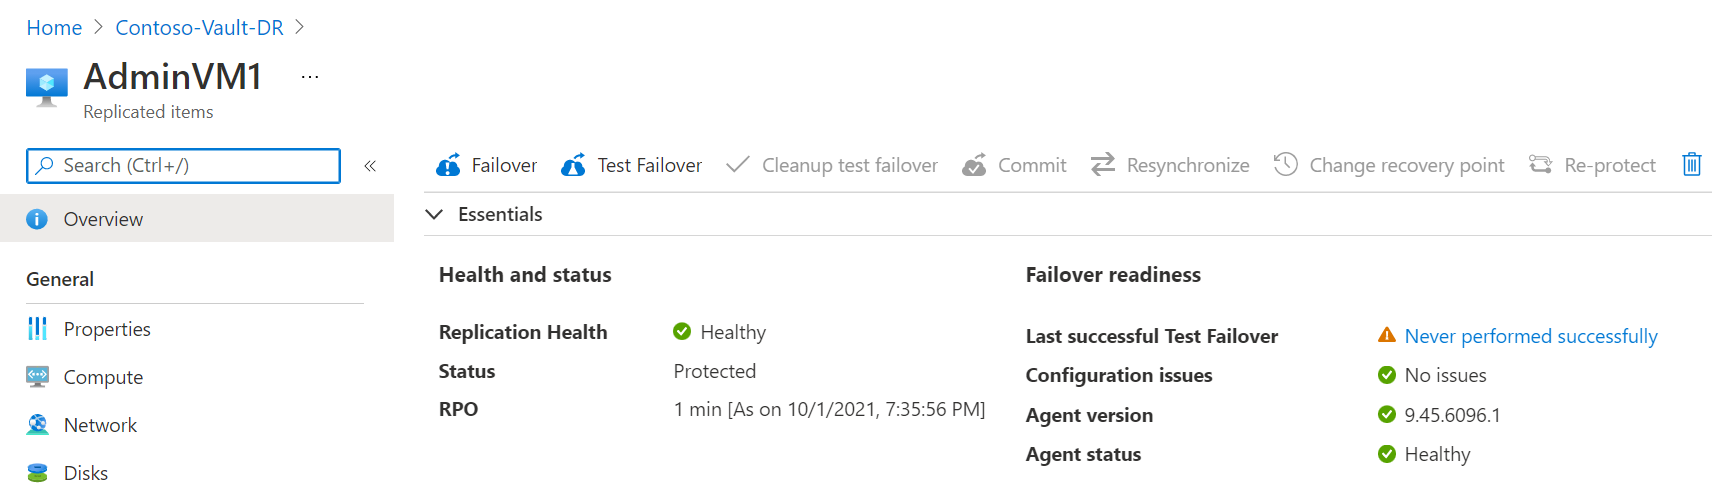Image resolution: width=1714 pixels, height=504 pixels.
Task: Navigate to Contoso-Vault-DR breadcrumb
Action: (x=199, y=28)
